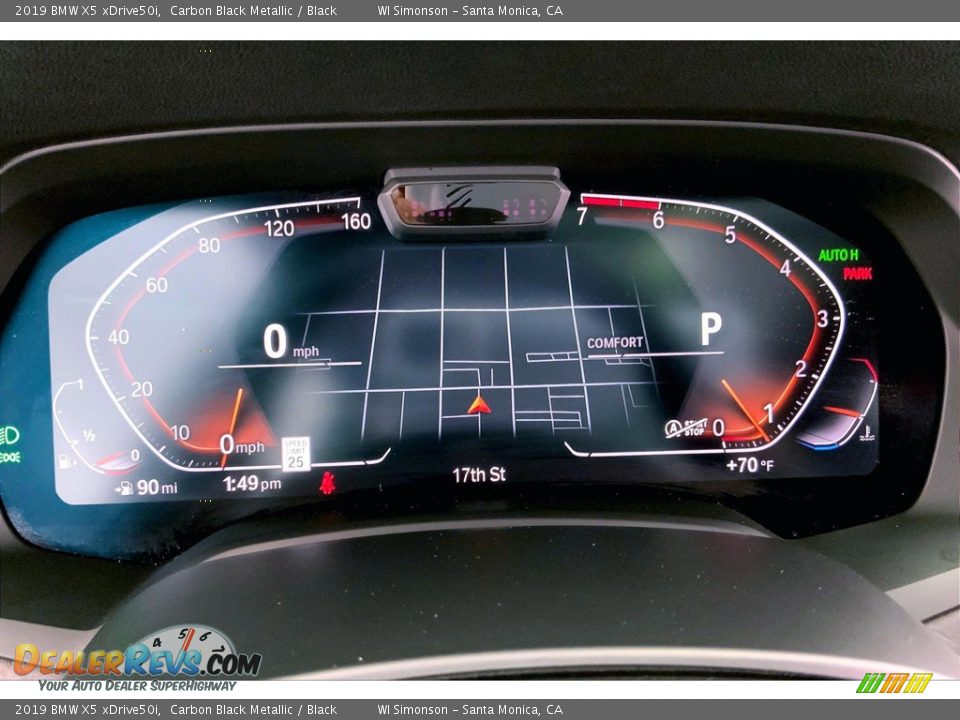The height and width of the screenshot is (720, 960).
Task: Click the 2 mark on the tachometer
Action: (800, 369)
